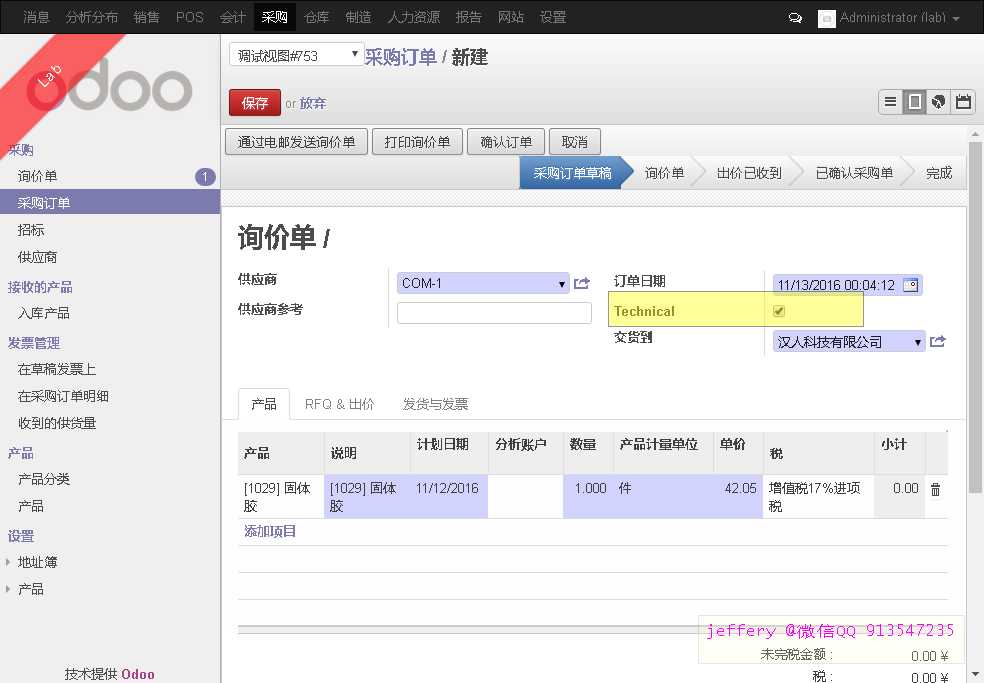Select 询价单 in the sidebar
Viewport: 984px width, 683px height.
[37, 176]
